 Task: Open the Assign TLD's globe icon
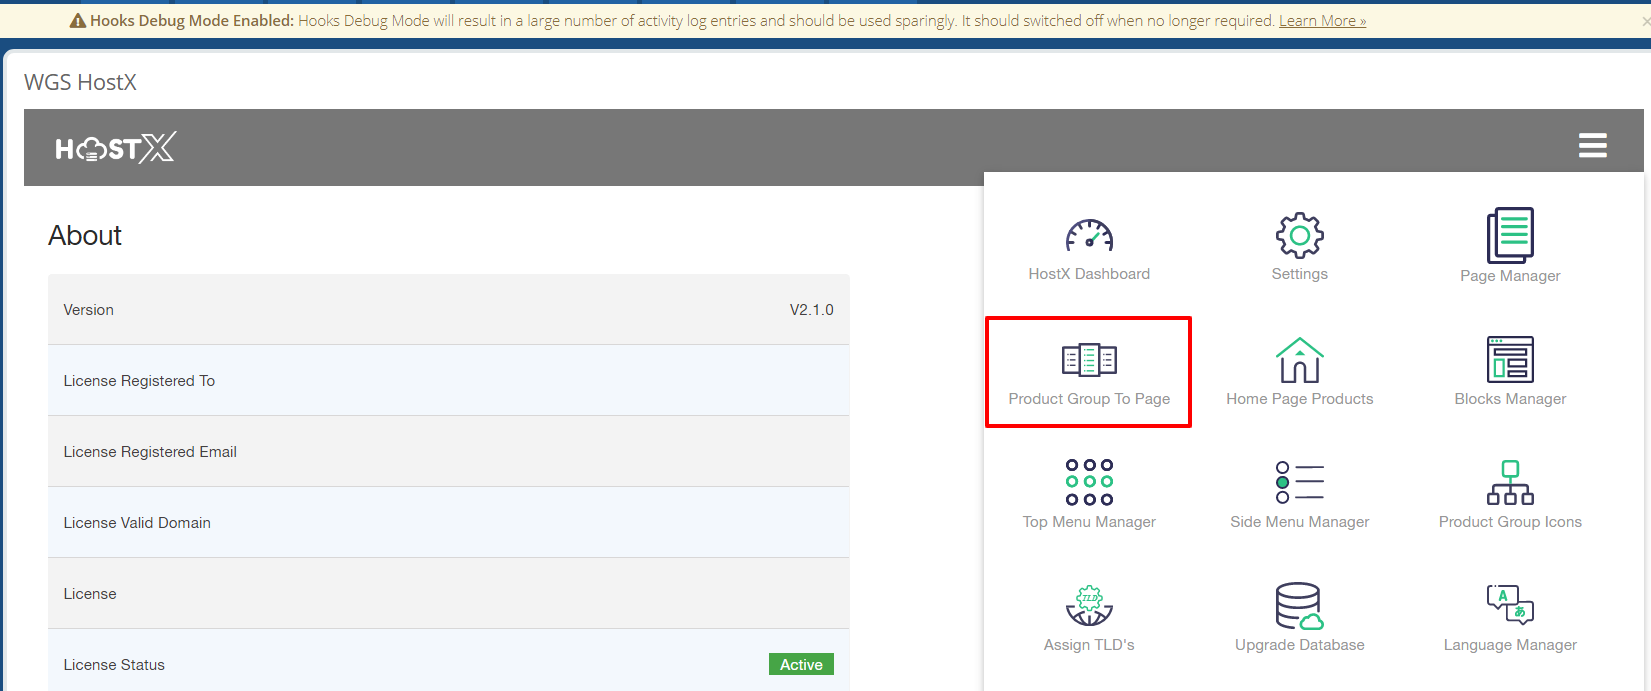tap(1089, 605)
